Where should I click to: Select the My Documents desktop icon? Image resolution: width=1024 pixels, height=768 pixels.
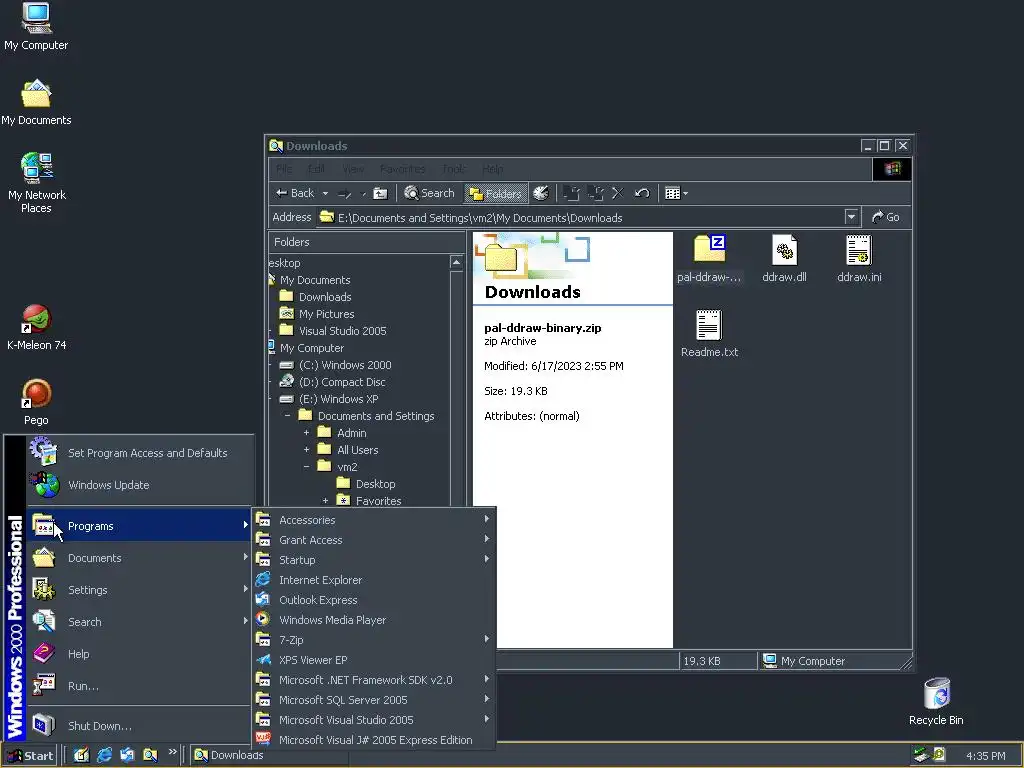[36, 102]
